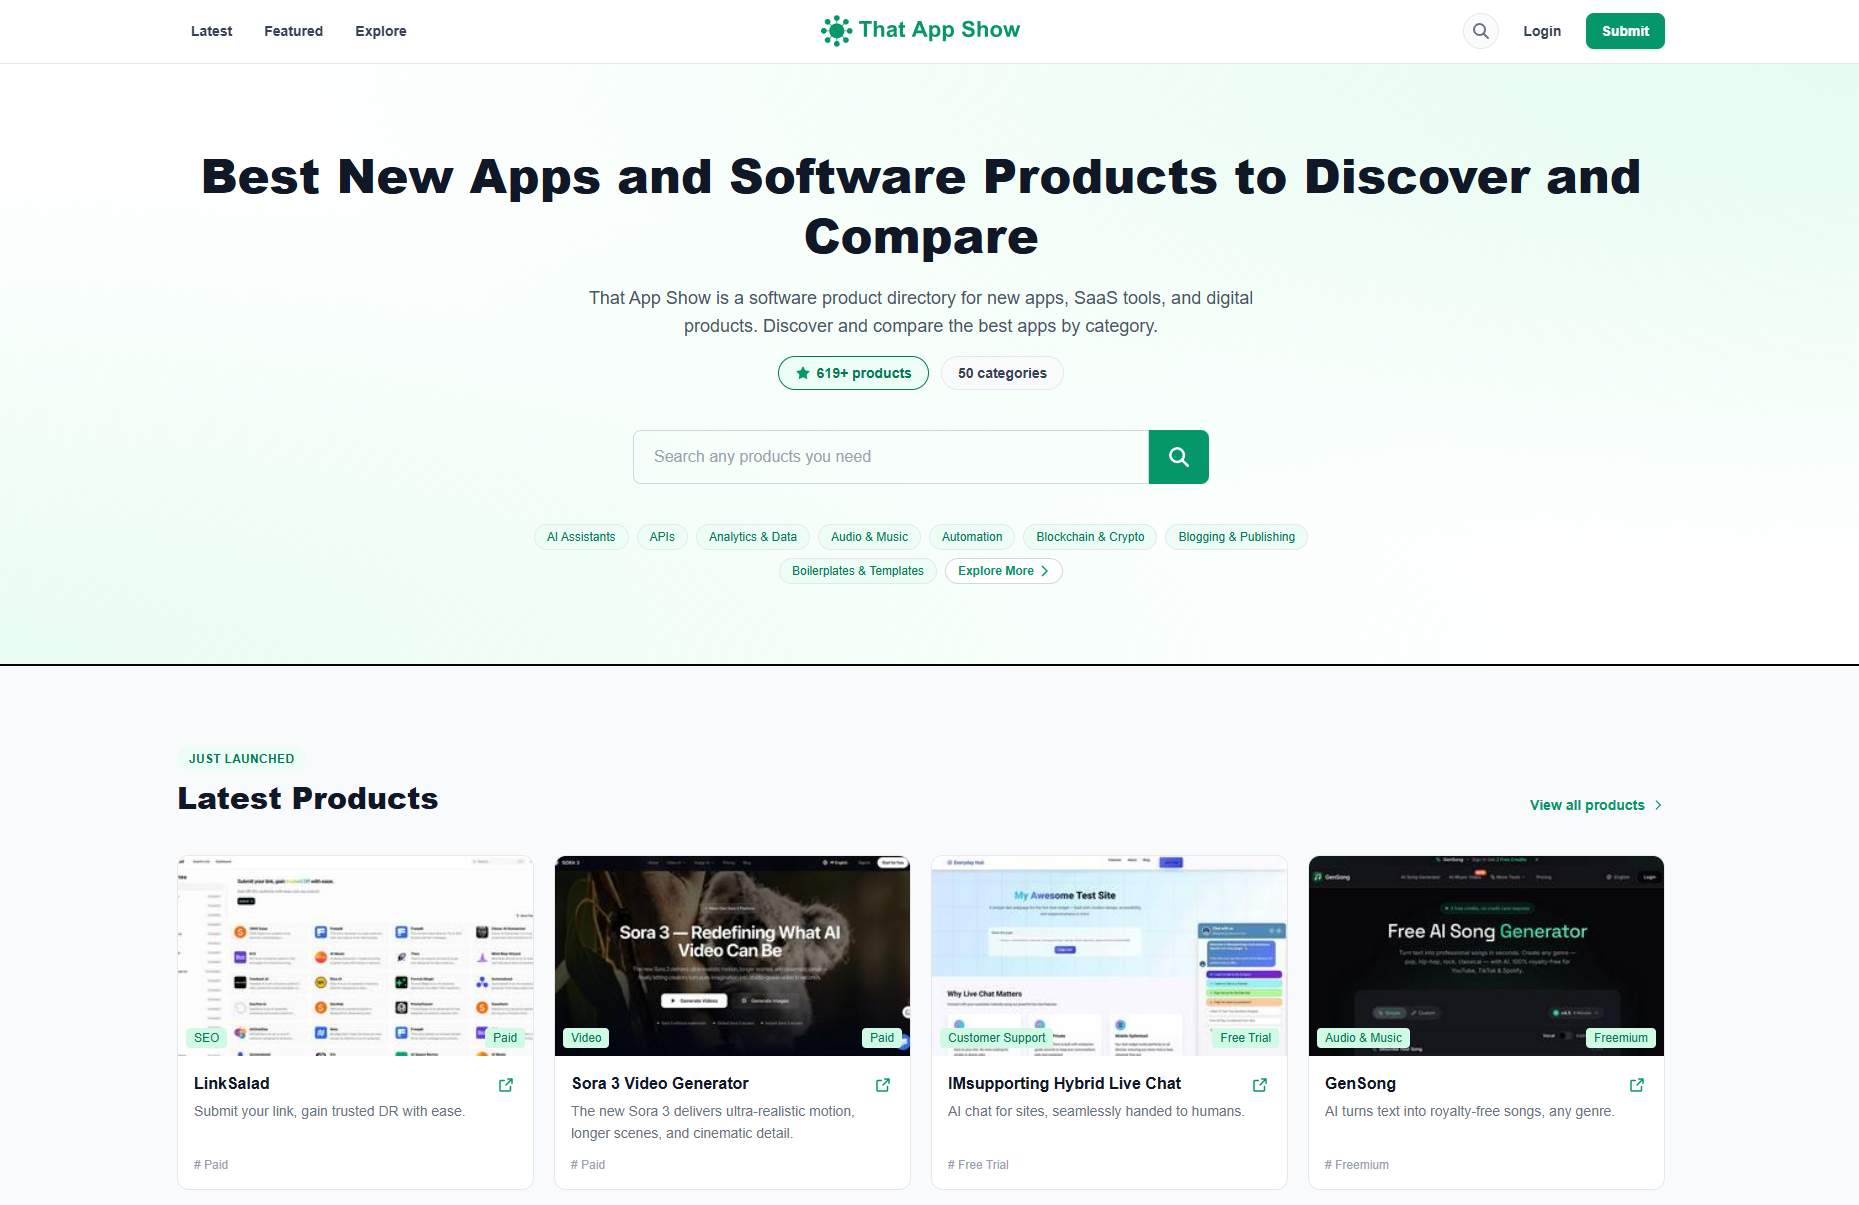Expand the Explore More categories
Screen dimensions: 1859x1205
coord(1003,570)
